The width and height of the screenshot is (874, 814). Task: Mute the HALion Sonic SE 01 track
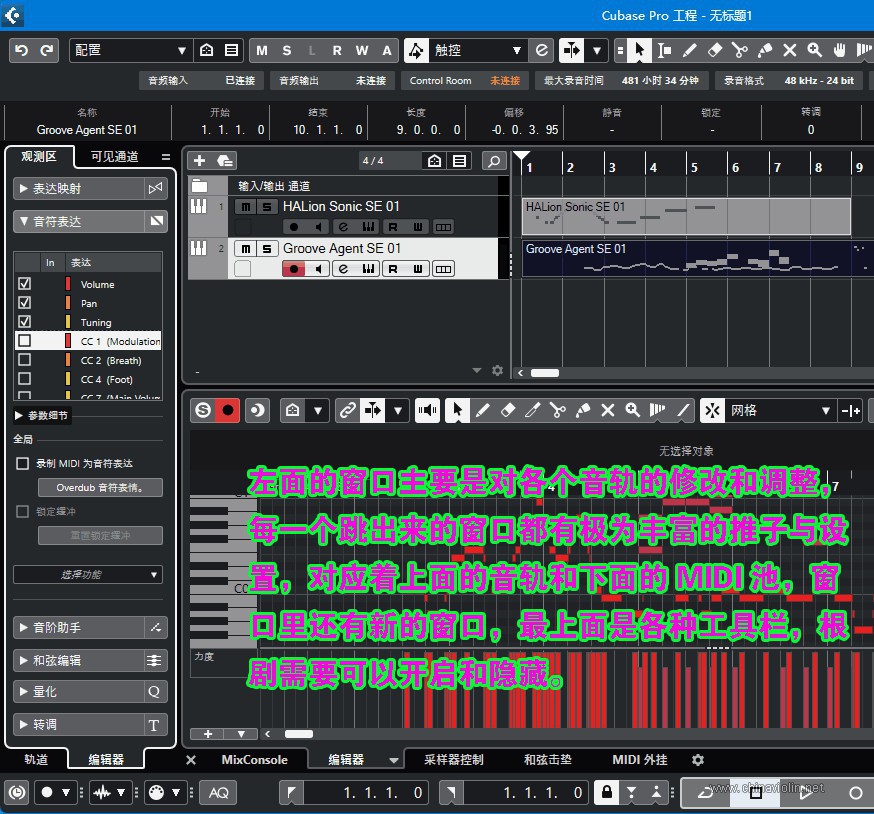pyautogui.click(x=245, y=207)
